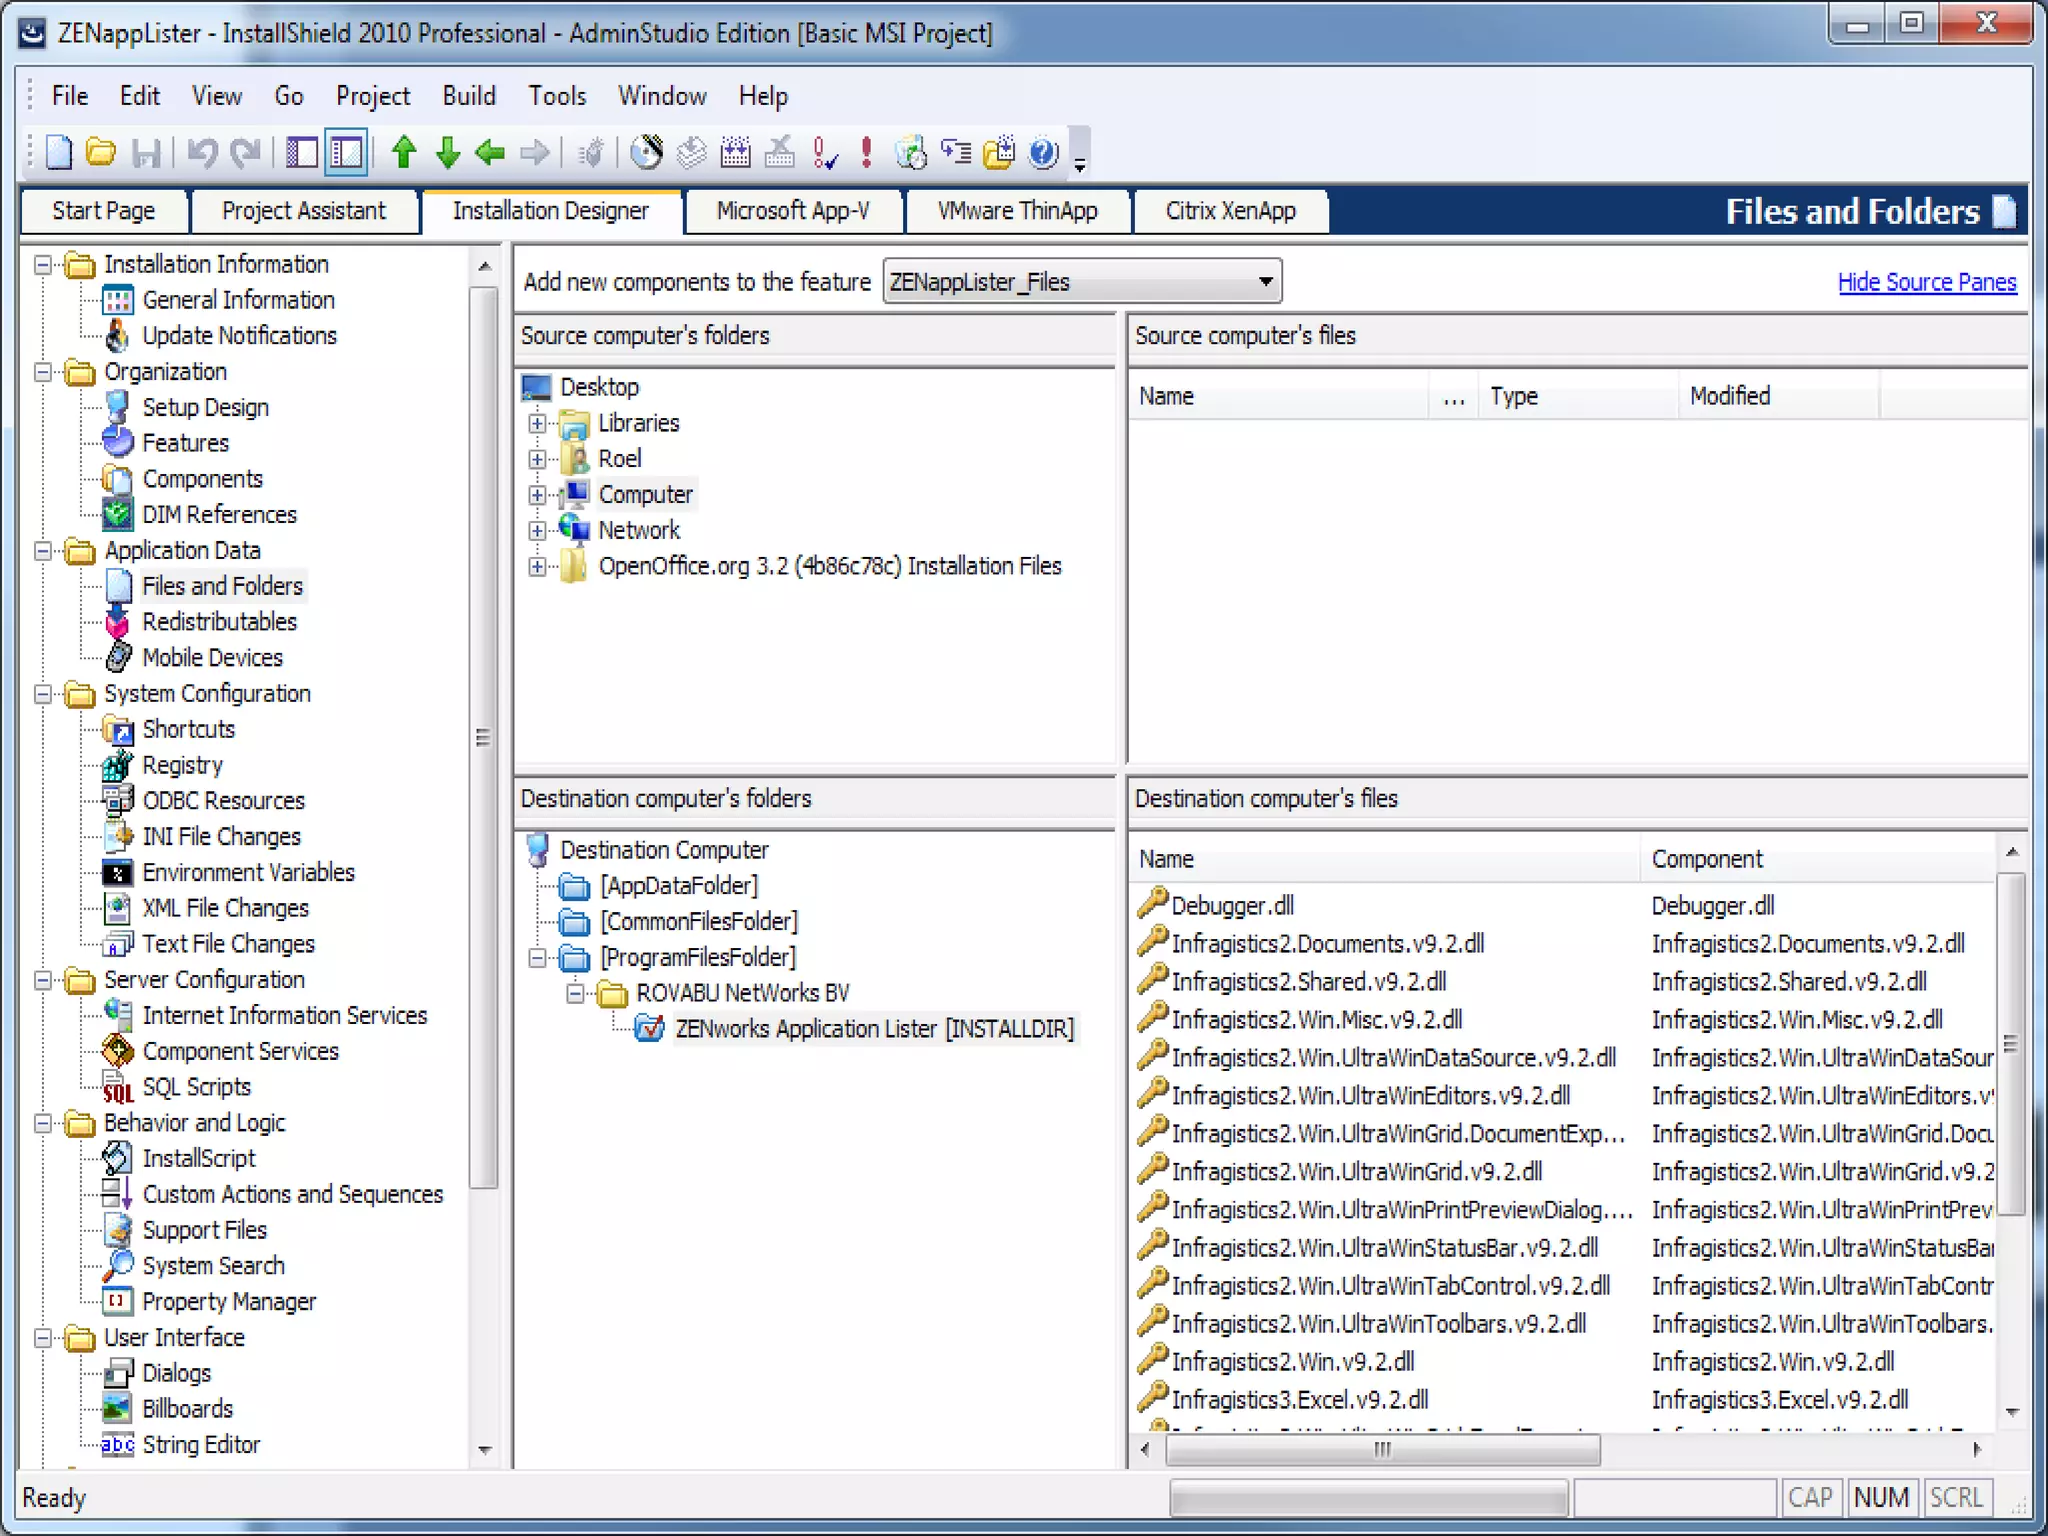Open the SQL Scripts view
Viewport: 2048px width, 1536px height.
(196, 1087)
